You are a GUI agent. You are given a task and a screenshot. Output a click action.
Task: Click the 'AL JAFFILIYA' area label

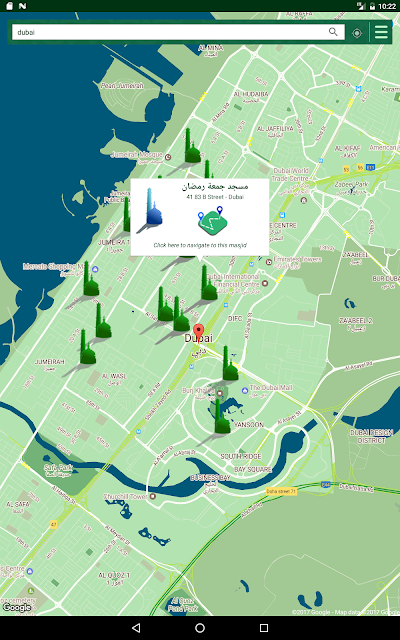[x=275, y=129]
